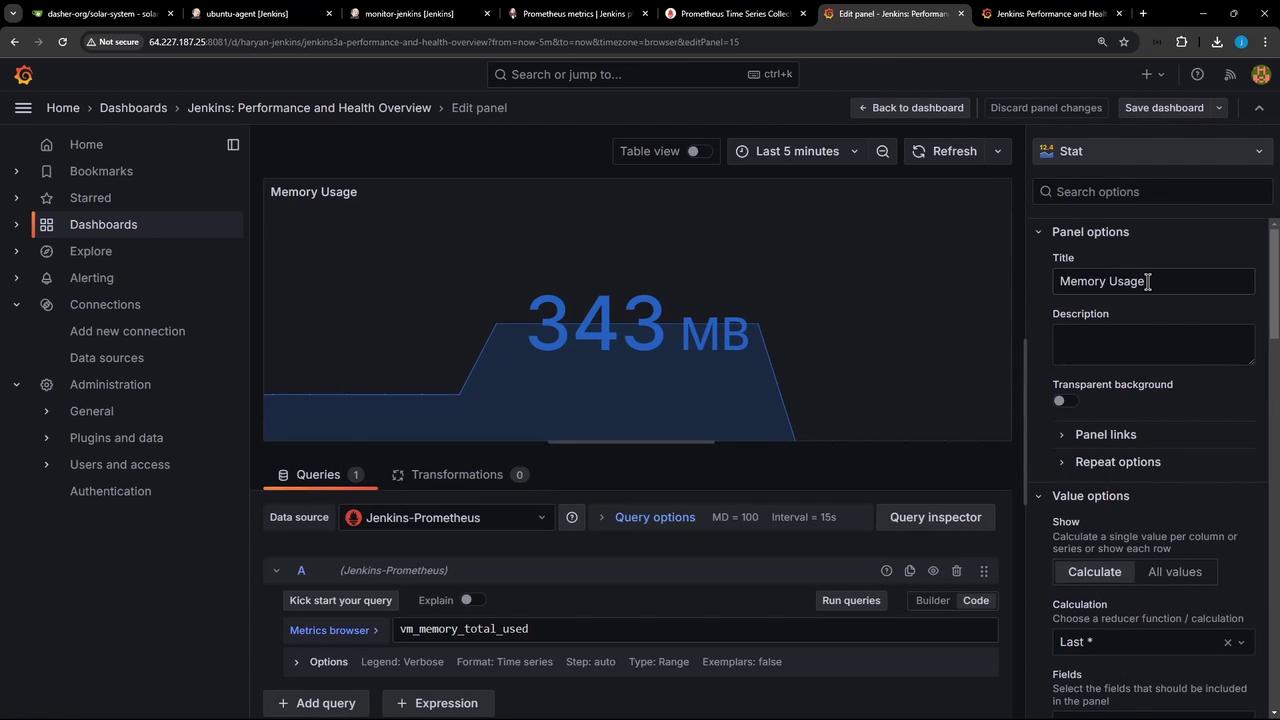Image resolution: width=1280 pixels, height=720 pixels.
Task: Open the refresh interval dropdown arrow
Action: click(997, 151)
